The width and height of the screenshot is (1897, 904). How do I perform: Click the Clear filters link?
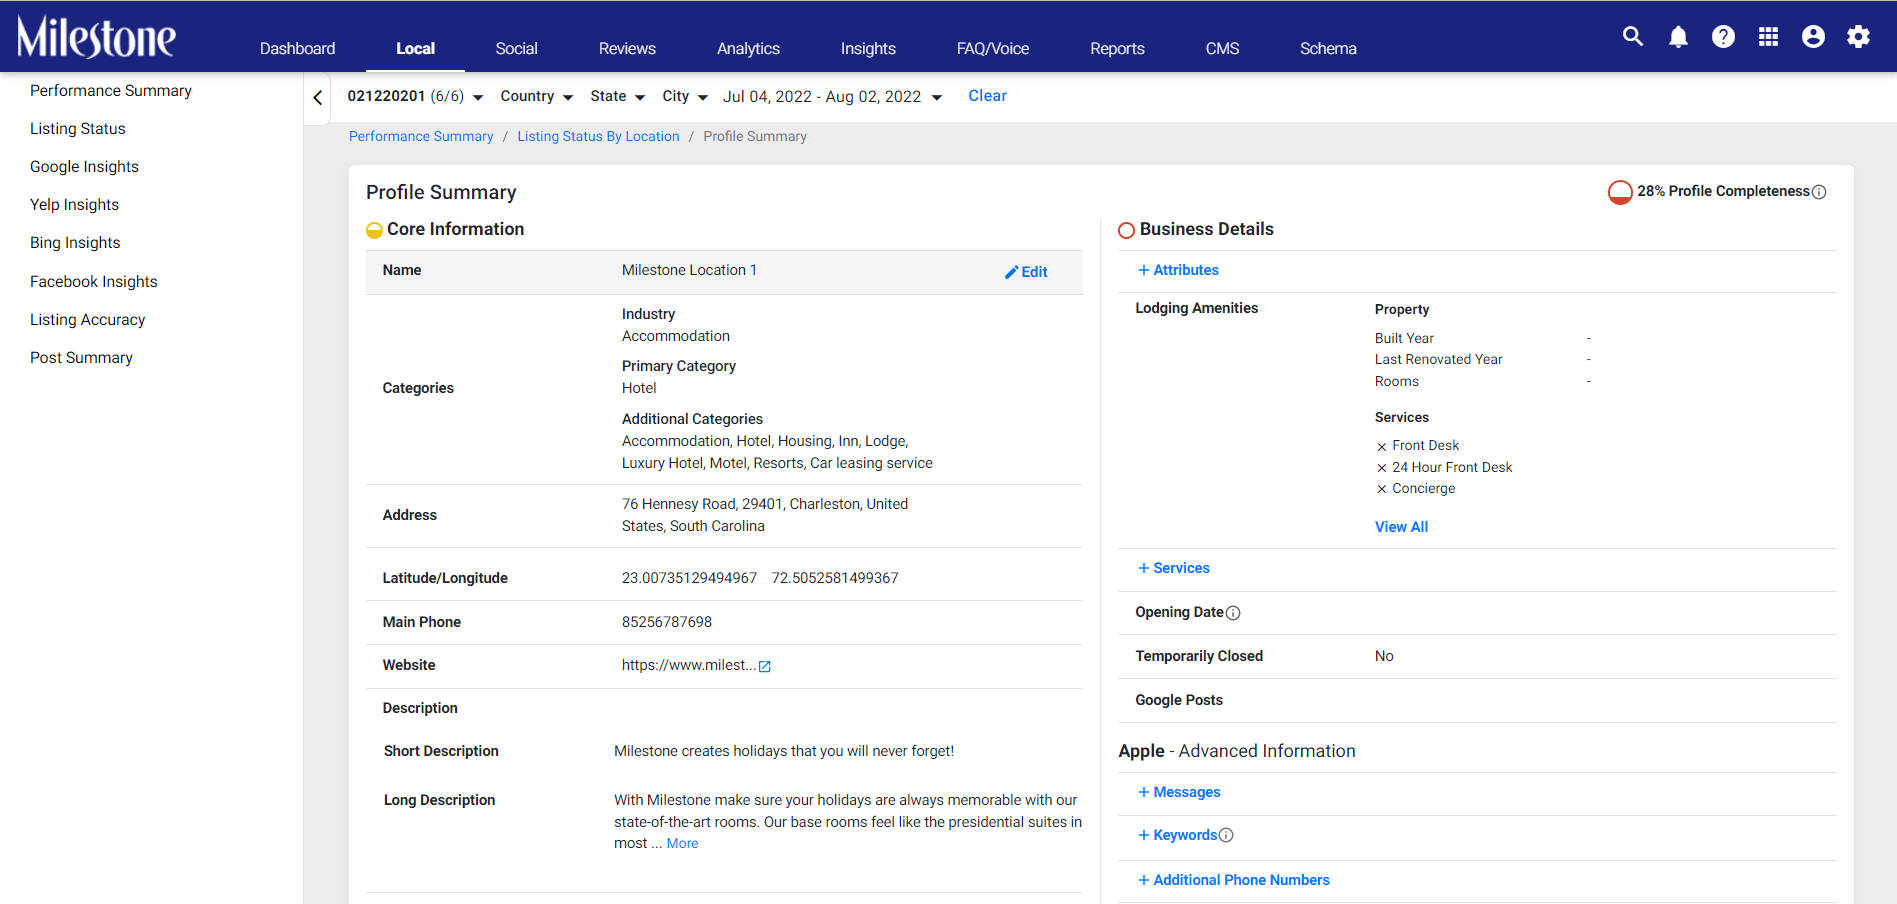pyautogui.click(x=987, y=96)
